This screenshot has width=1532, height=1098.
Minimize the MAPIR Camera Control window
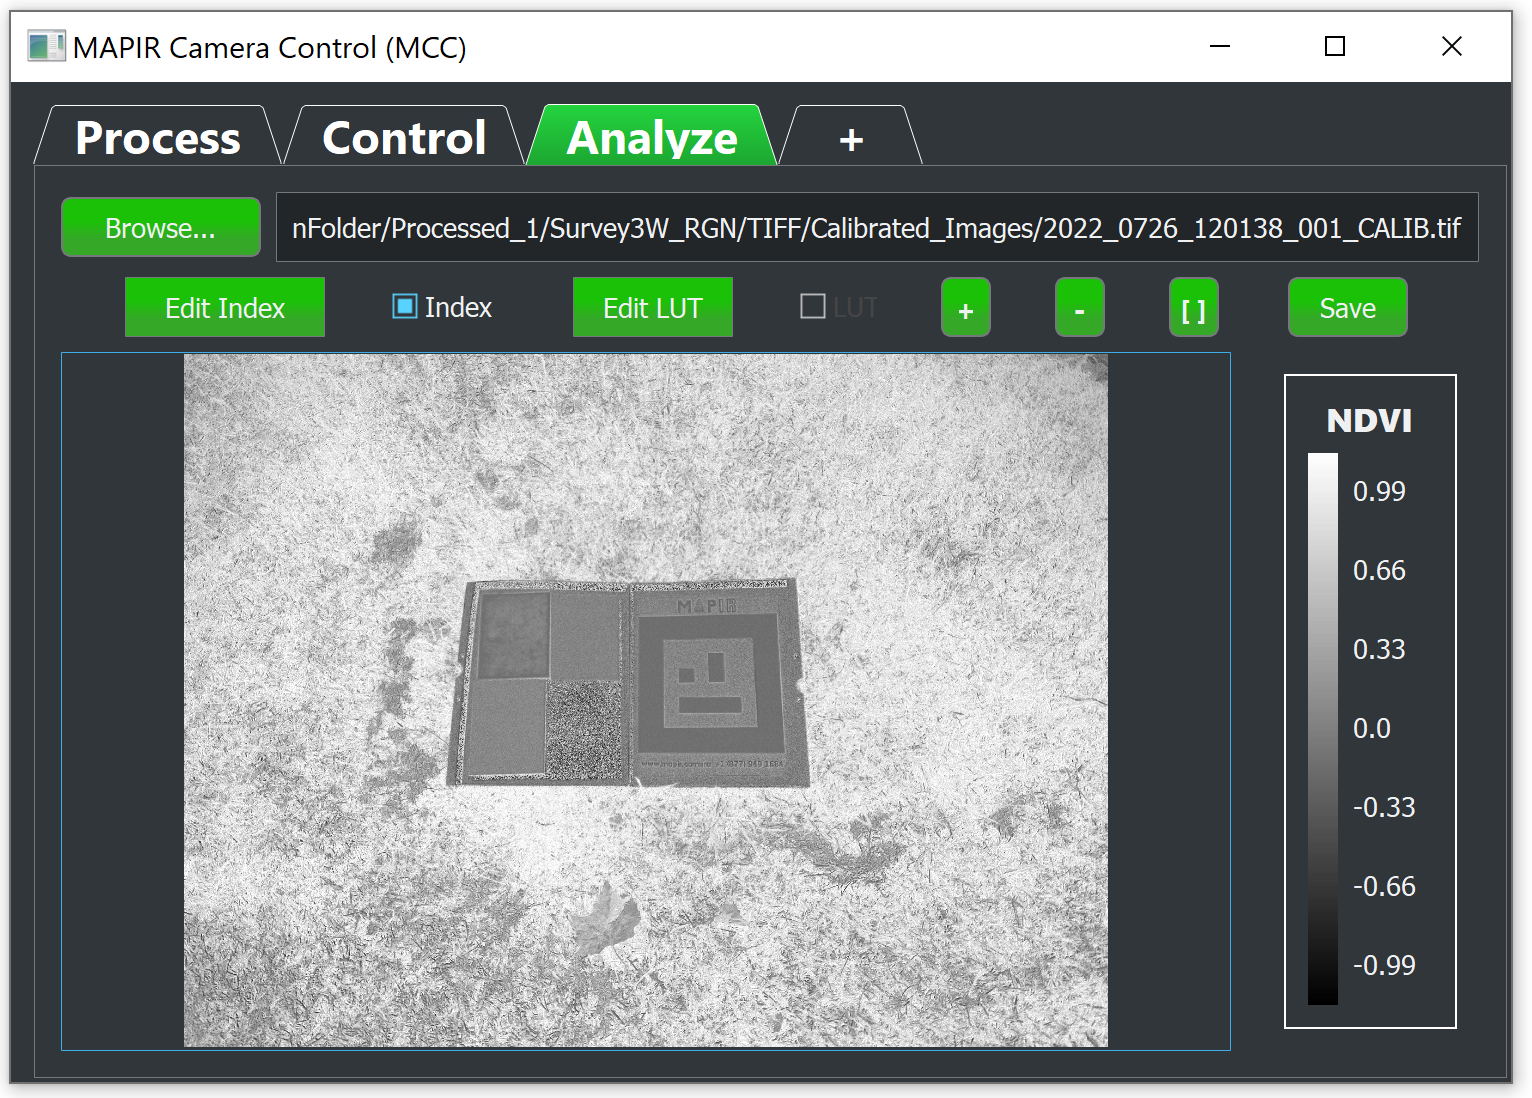[x=1219, y=47]
